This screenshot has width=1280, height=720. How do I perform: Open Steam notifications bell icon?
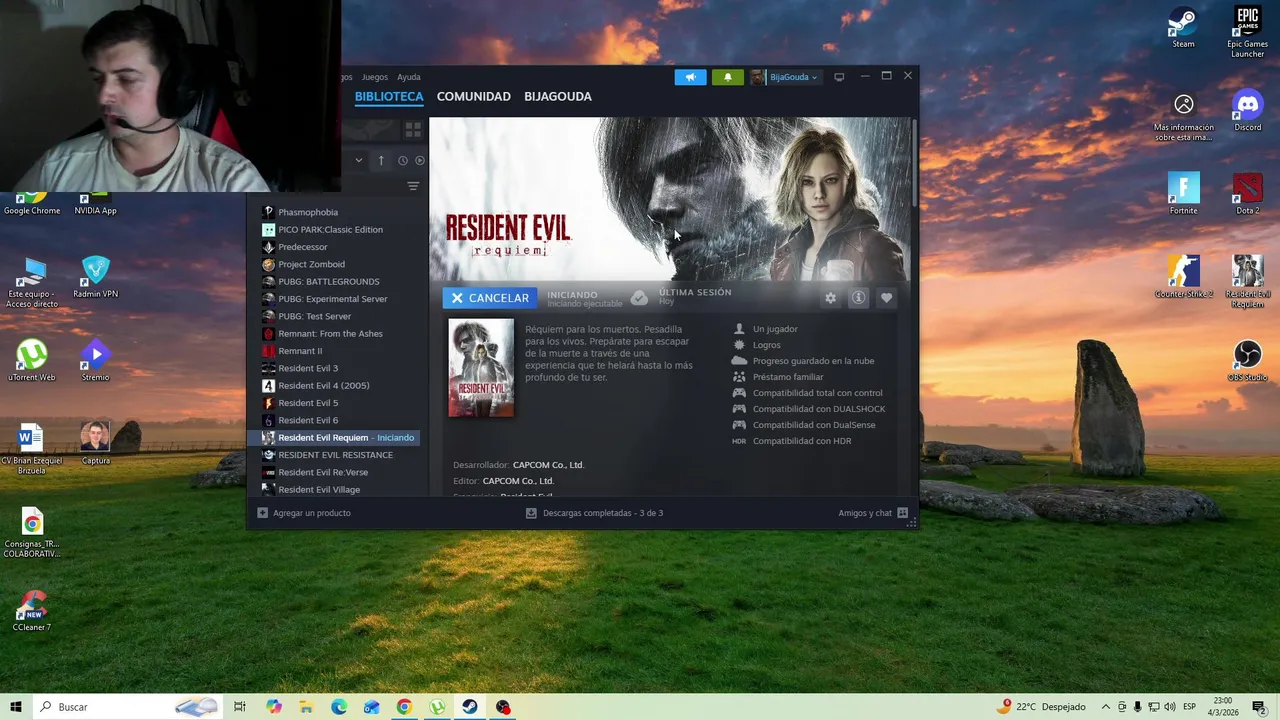click(x=727, y=77)
